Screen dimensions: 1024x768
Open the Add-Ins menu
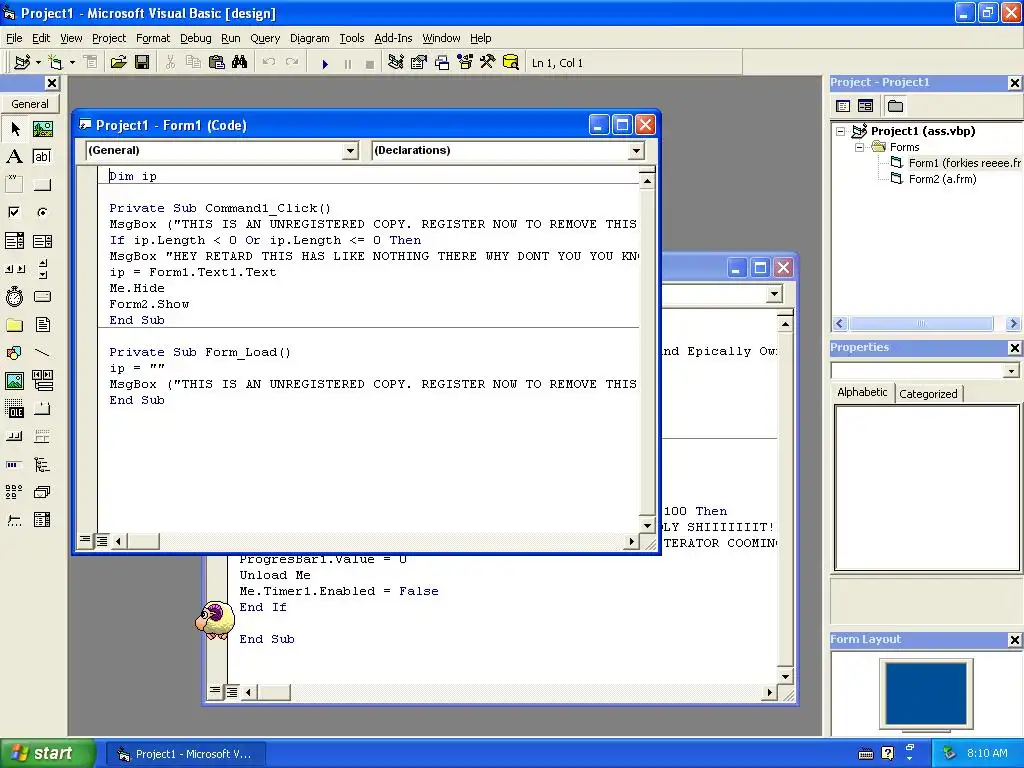click(x=393, y=38)
